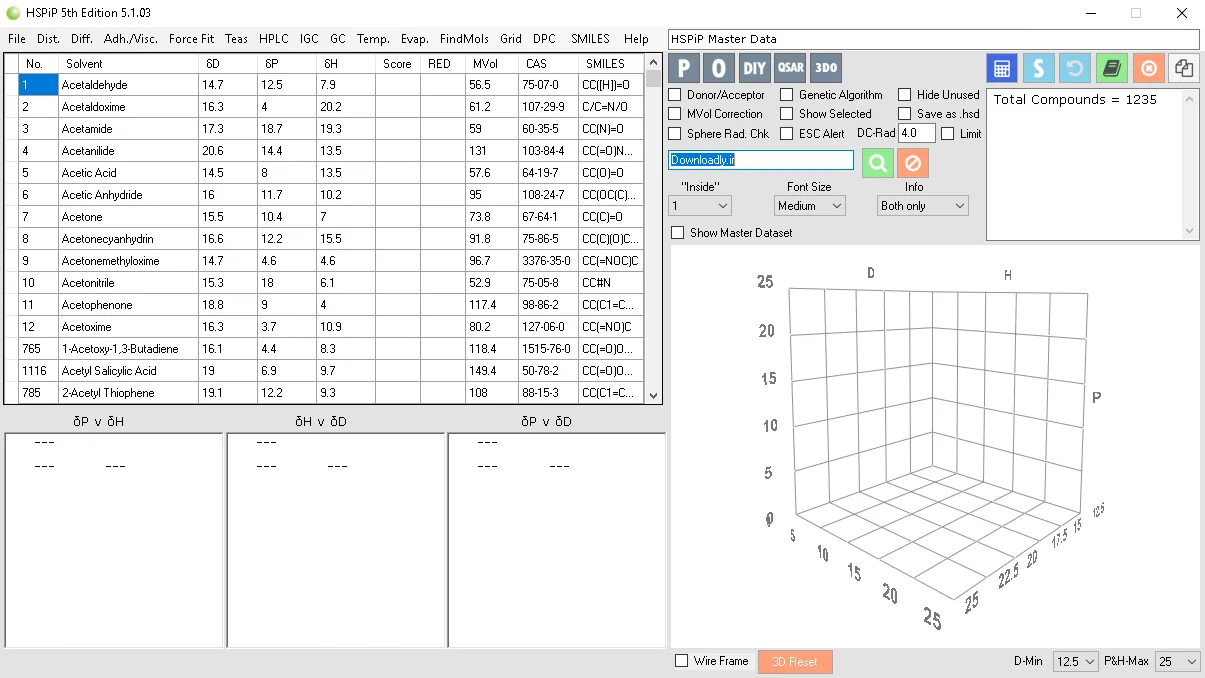Image resolution: width=1205 pixels, height=678 pixels.
Task: Open the Help menu
Action: [x=636, y=39]
